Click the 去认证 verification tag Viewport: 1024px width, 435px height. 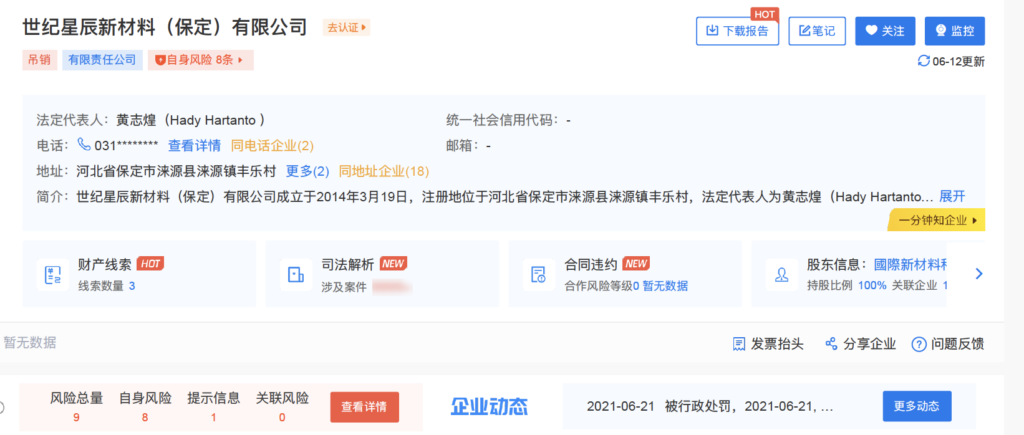pos(347,27)
